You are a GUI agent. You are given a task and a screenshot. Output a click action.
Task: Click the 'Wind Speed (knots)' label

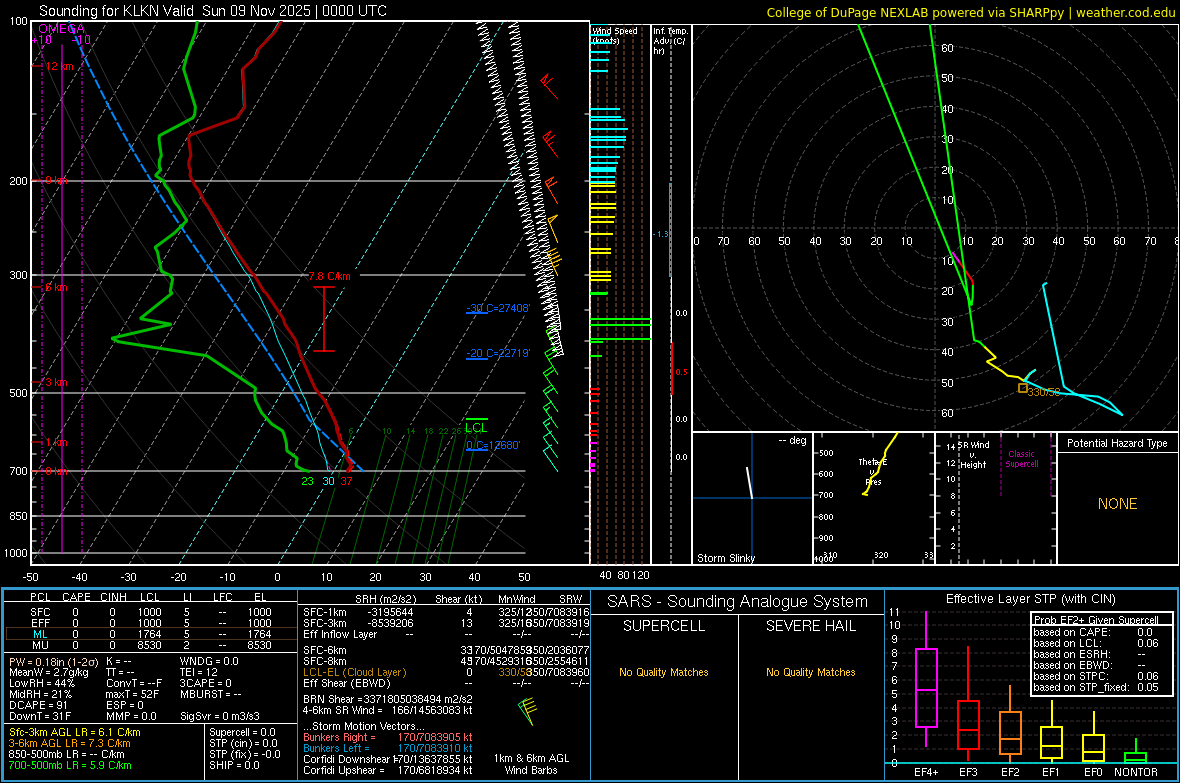coord(614,35)
